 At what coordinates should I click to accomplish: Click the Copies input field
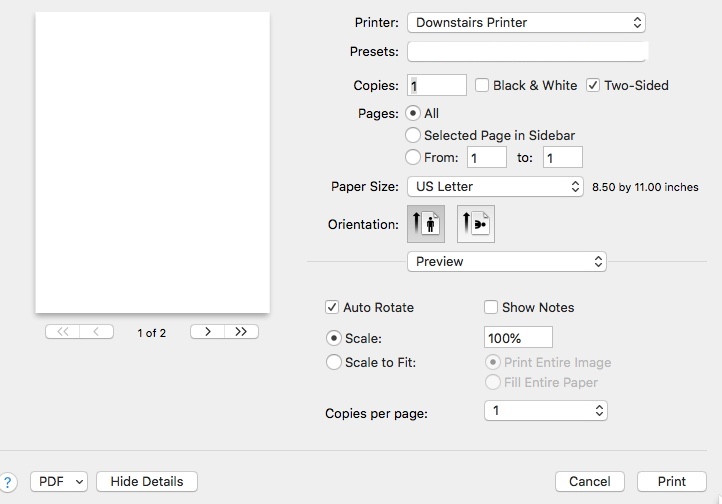tap(437, 85)
